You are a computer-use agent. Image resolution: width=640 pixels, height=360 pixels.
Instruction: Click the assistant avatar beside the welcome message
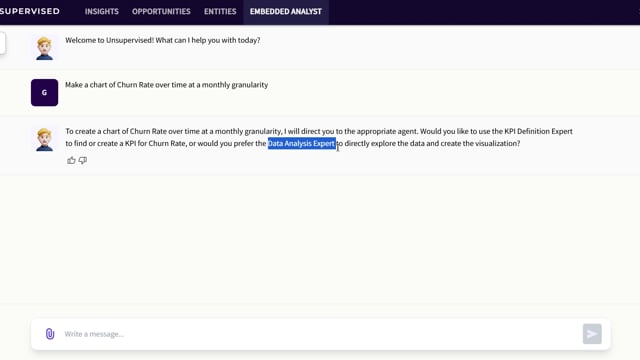(44, 48)
